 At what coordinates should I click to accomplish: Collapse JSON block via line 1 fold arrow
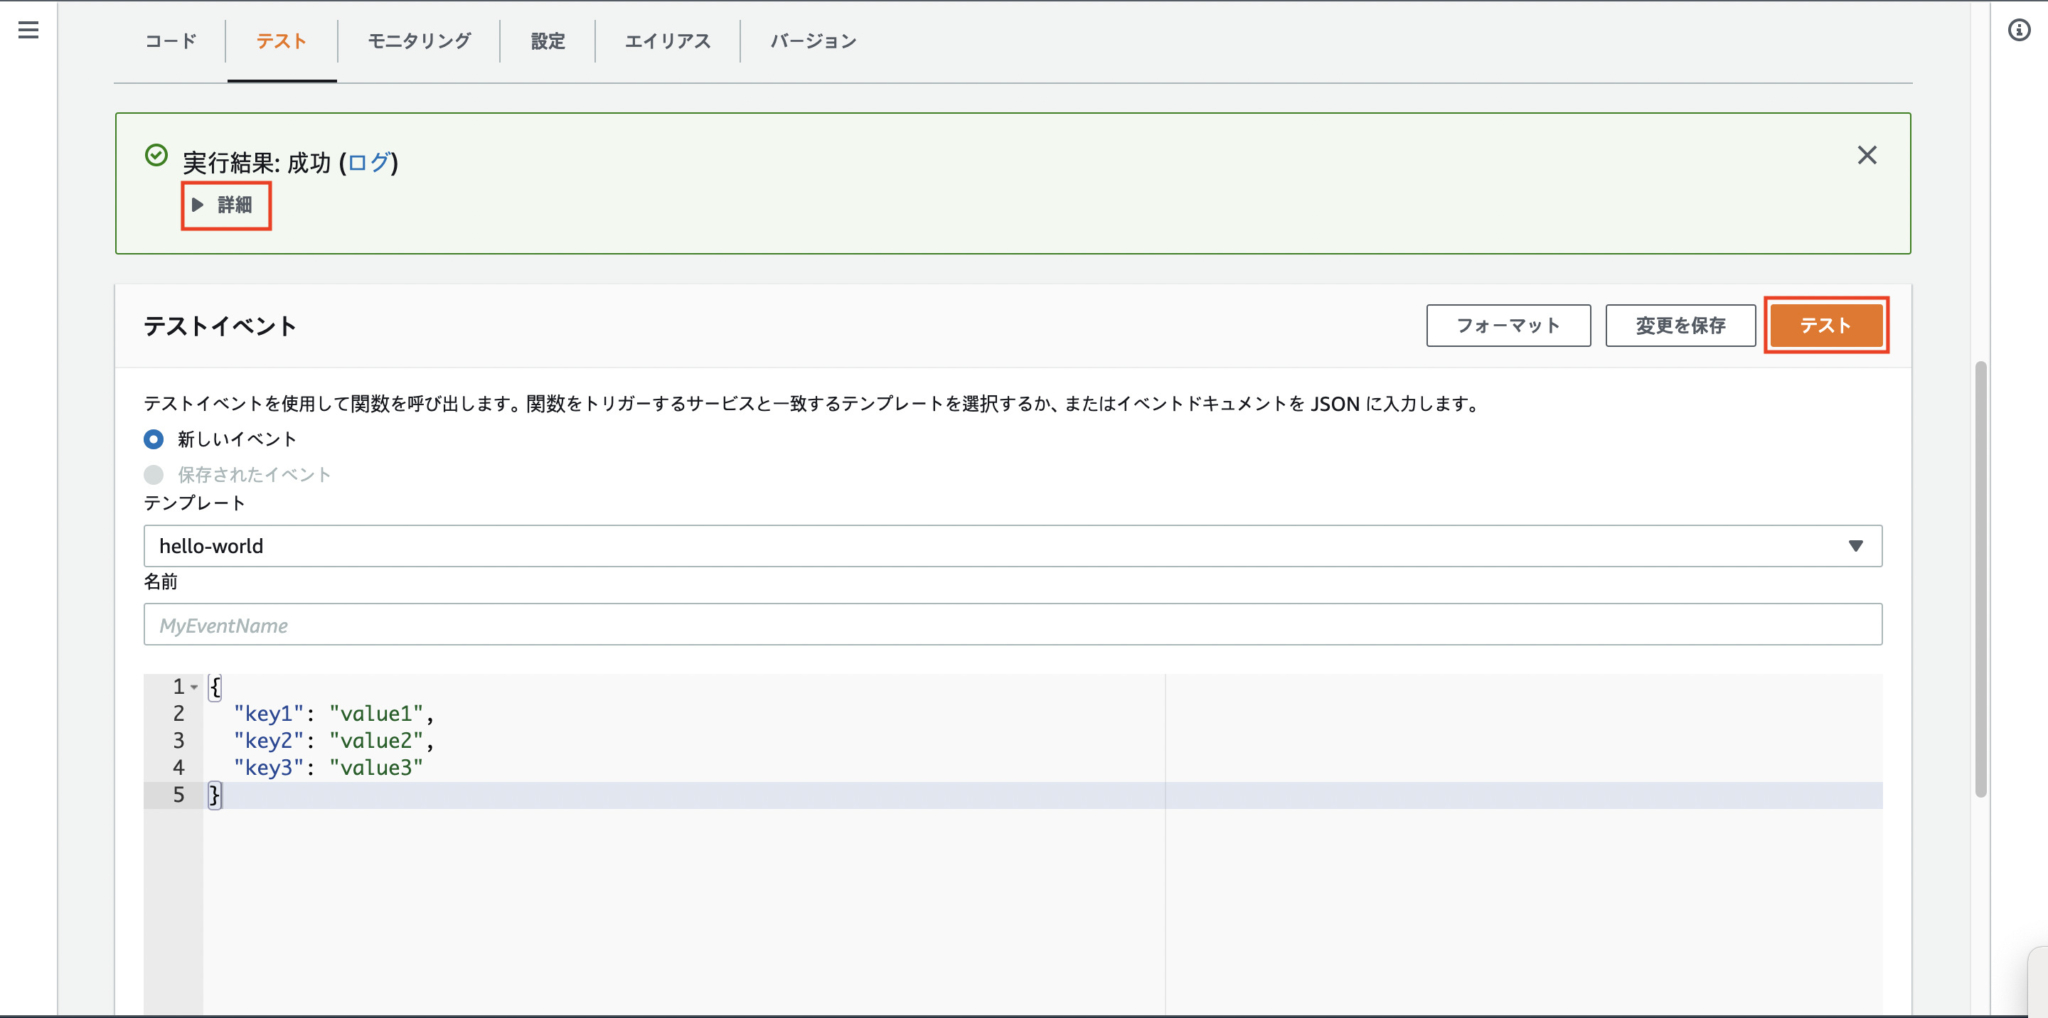[x=194, y=687]
